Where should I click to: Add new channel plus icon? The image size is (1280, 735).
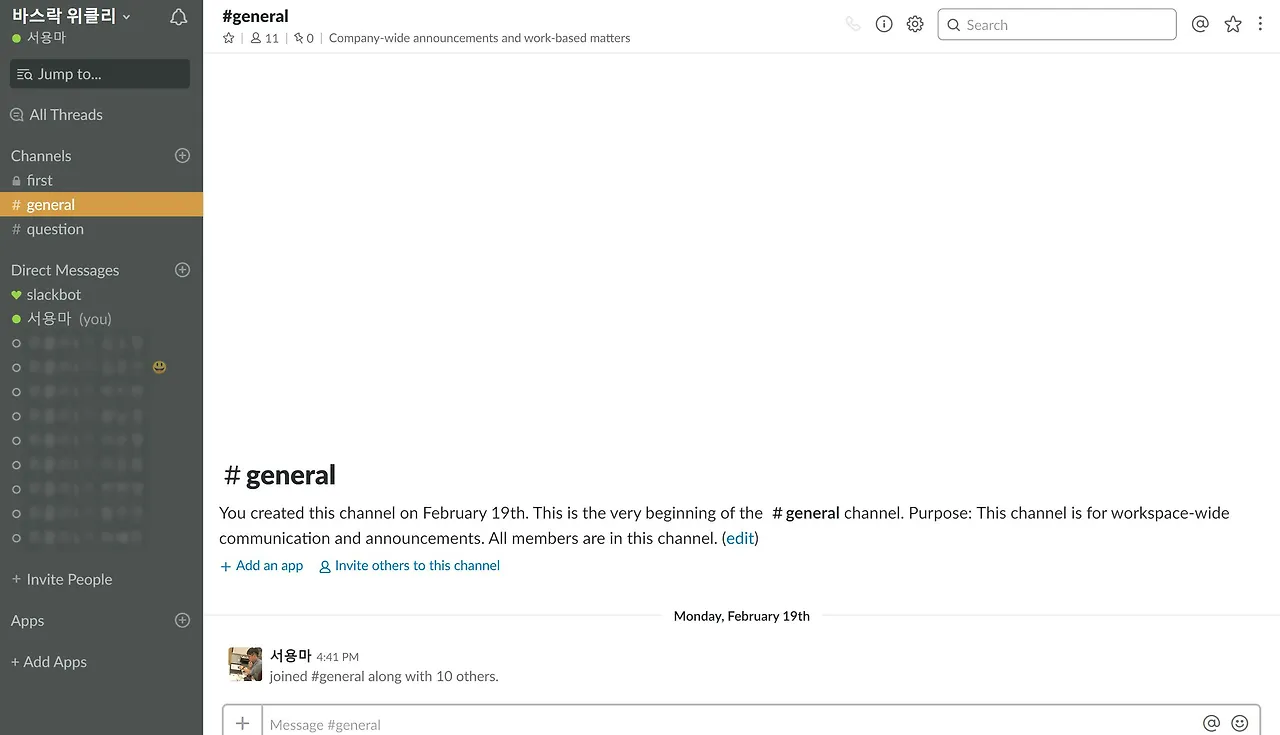(x=182, y=155)
